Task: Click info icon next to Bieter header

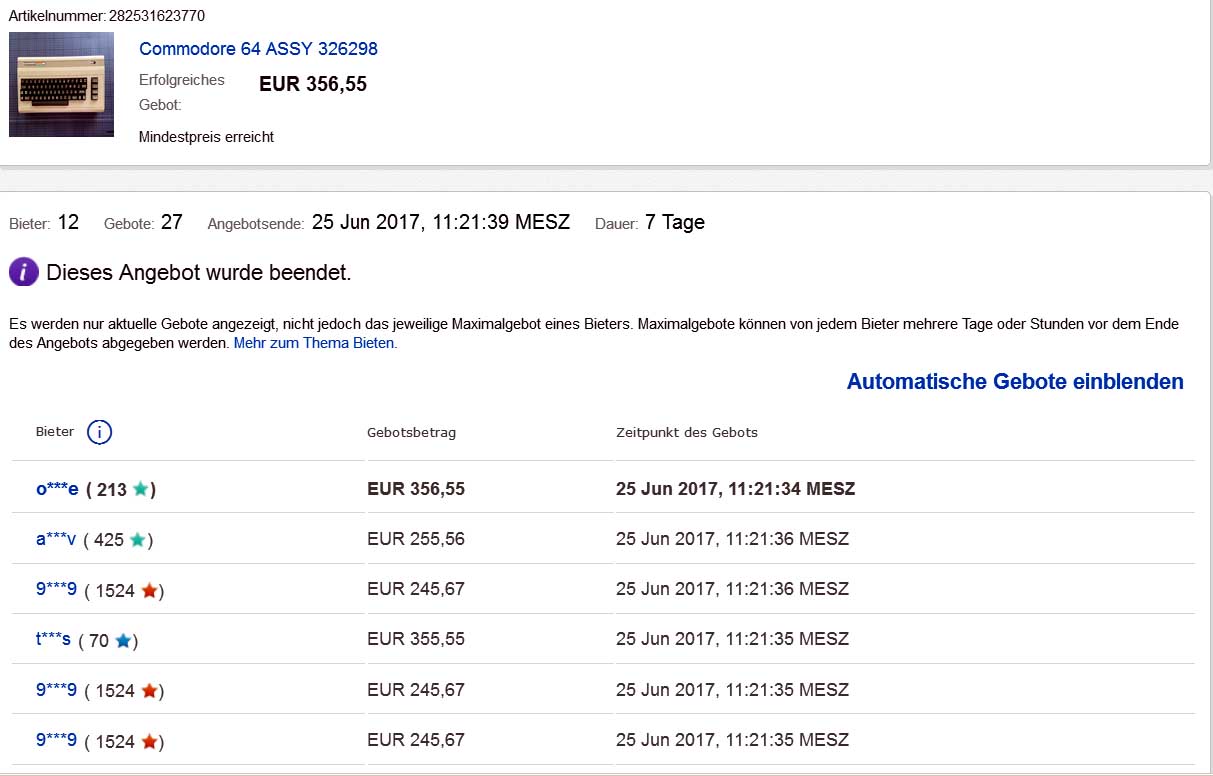Action: pos(99,432)
